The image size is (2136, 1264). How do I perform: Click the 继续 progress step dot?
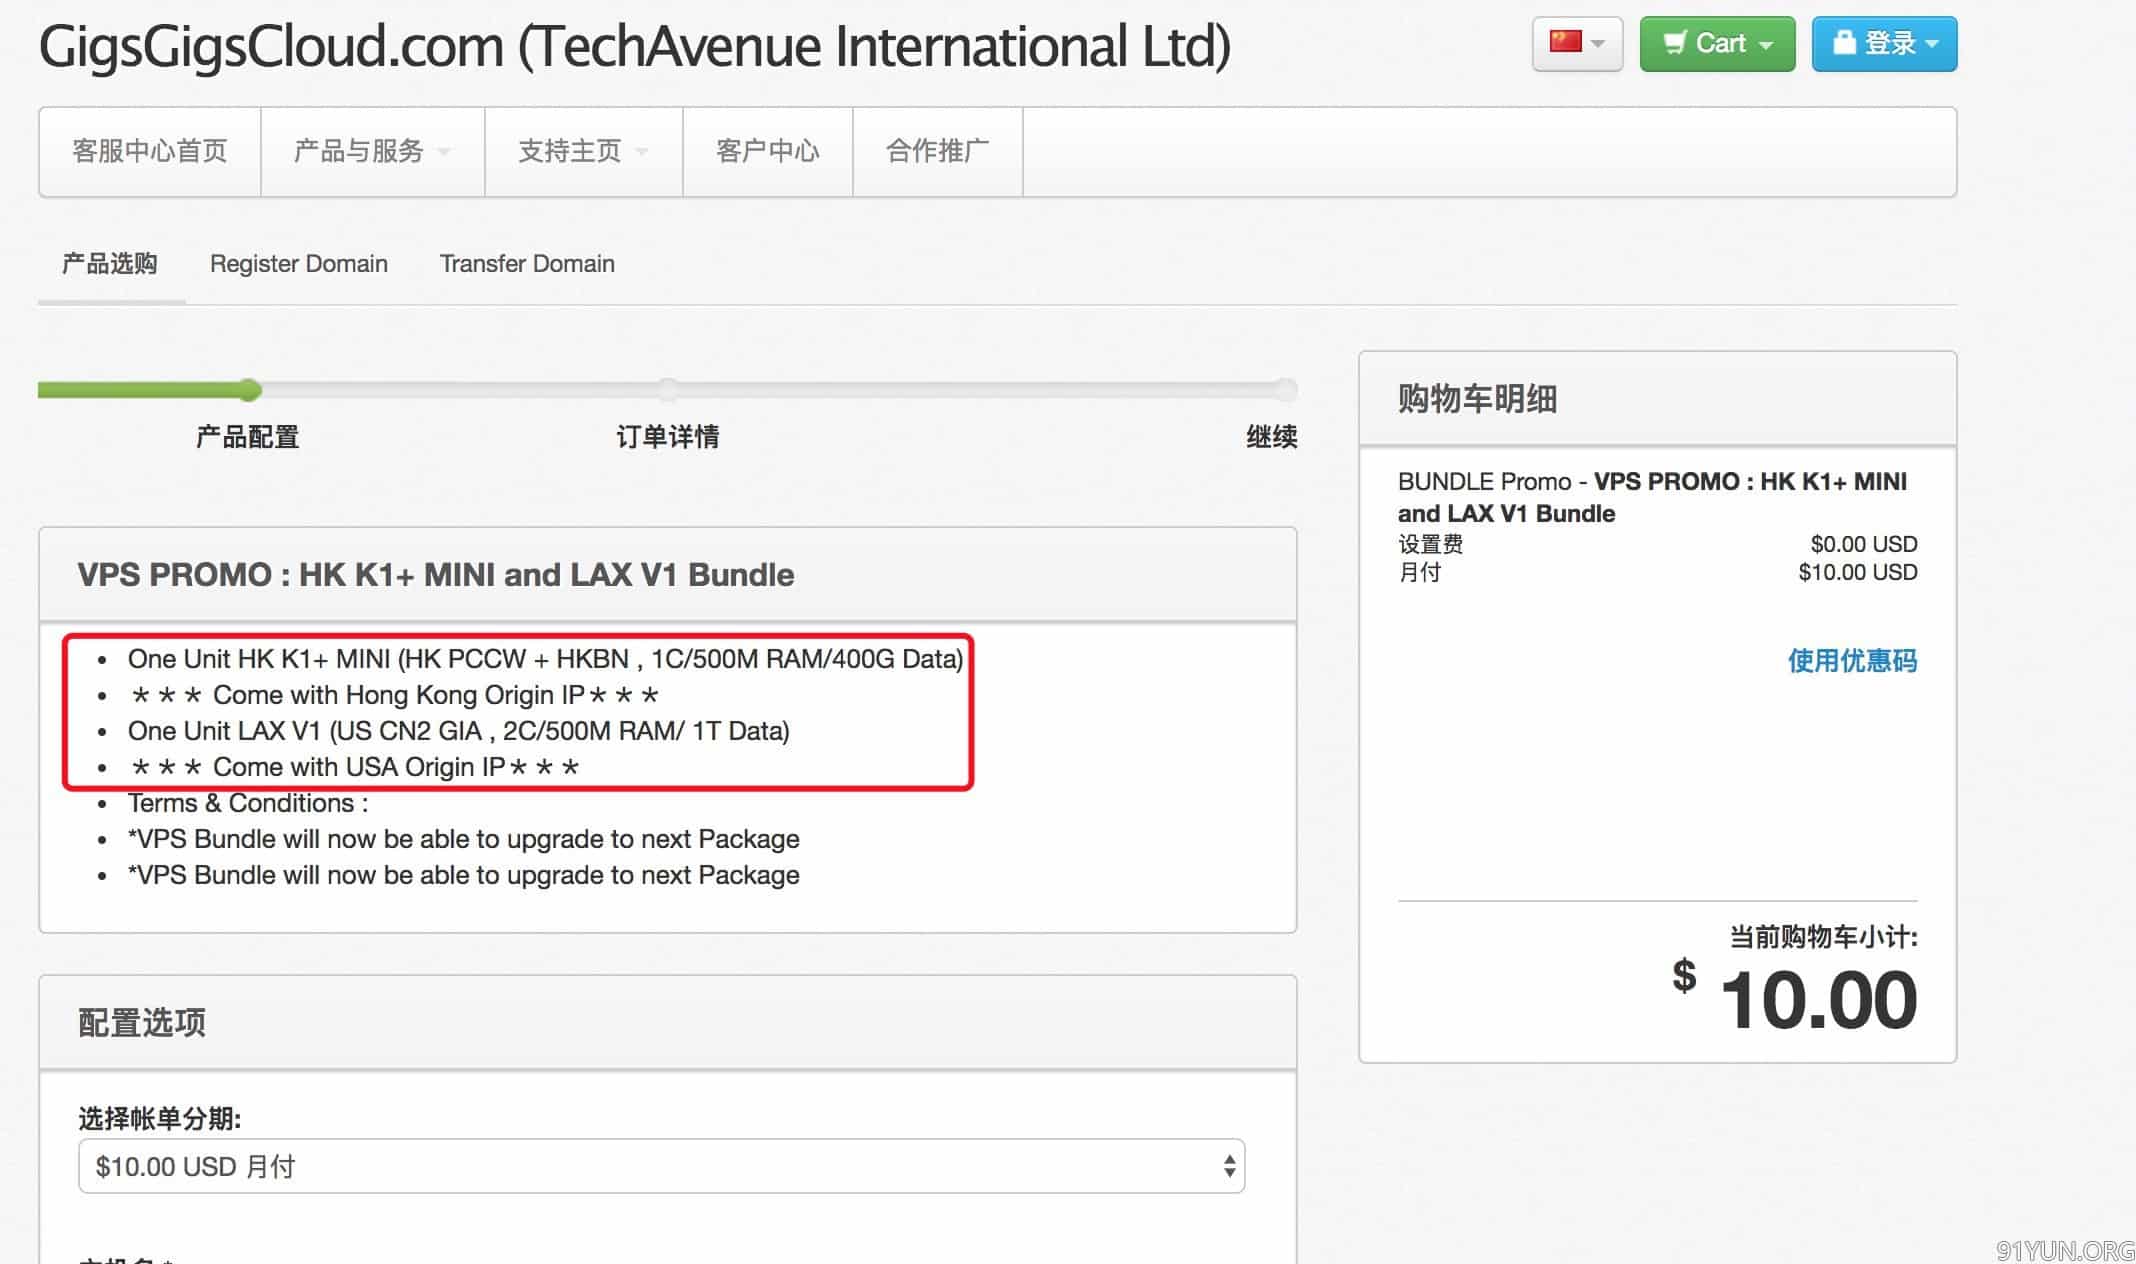point(1286,390)
